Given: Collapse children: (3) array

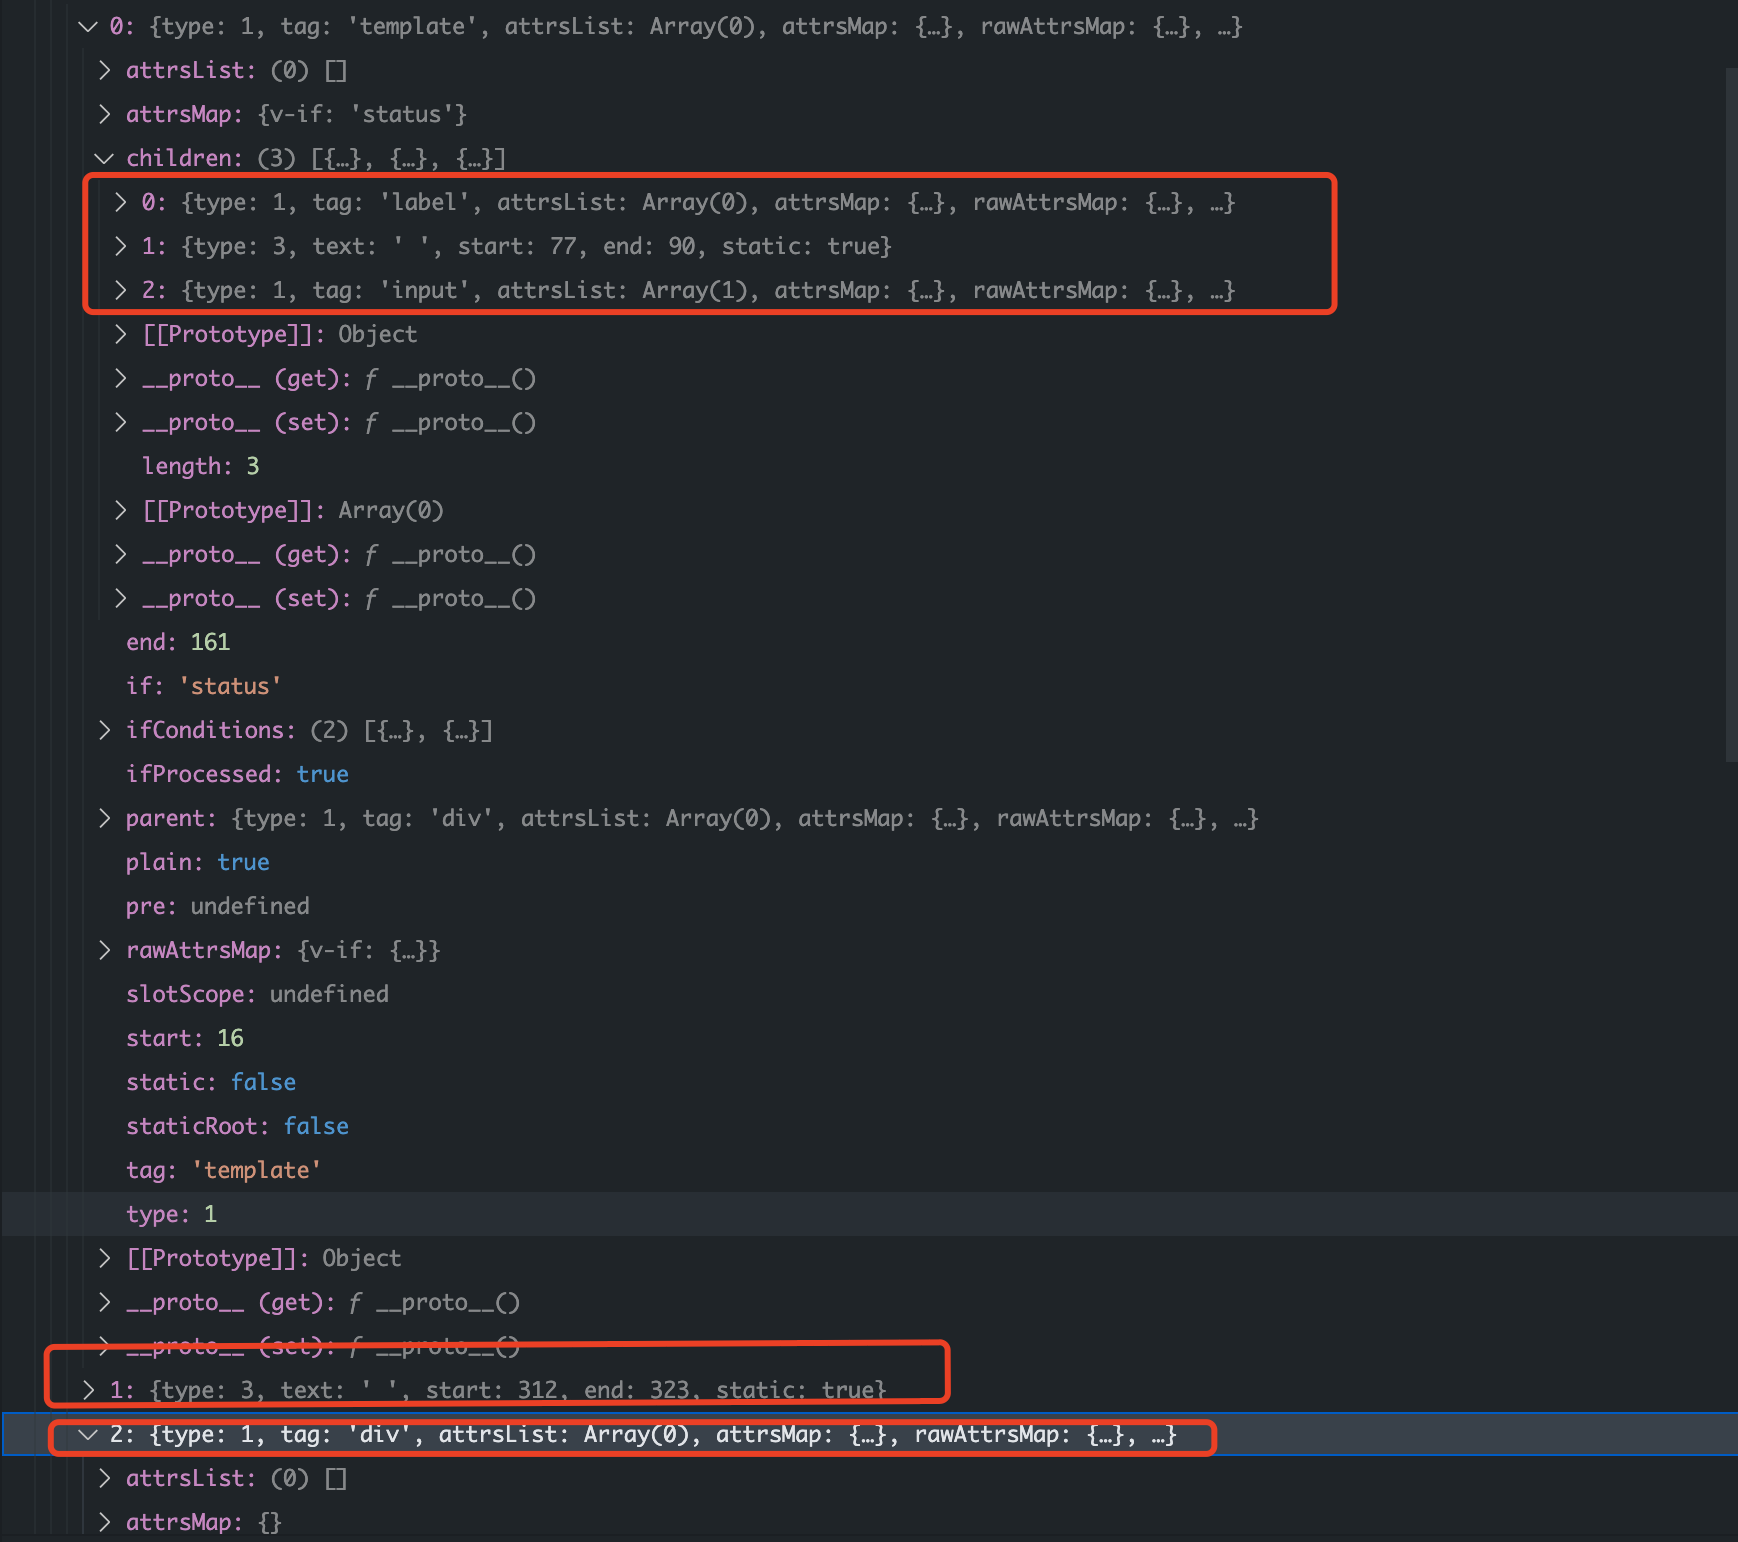Looking at the screenshot, I should [x=104, y=159].
